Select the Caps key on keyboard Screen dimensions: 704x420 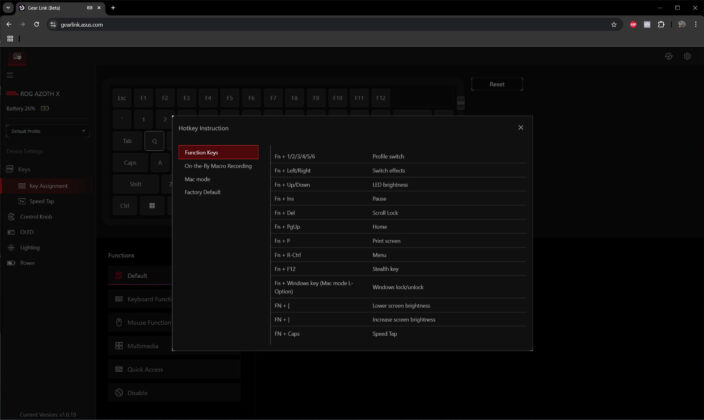130,163
